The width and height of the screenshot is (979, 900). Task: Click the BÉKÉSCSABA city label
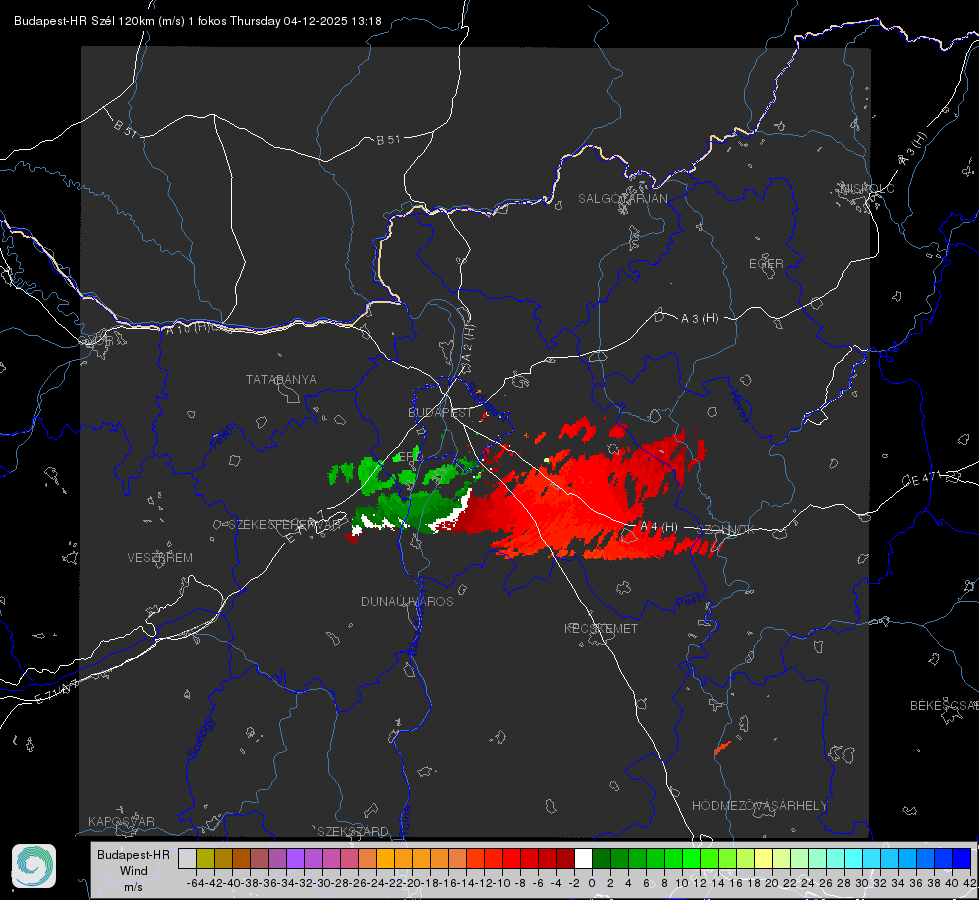(x=944, y=705)
